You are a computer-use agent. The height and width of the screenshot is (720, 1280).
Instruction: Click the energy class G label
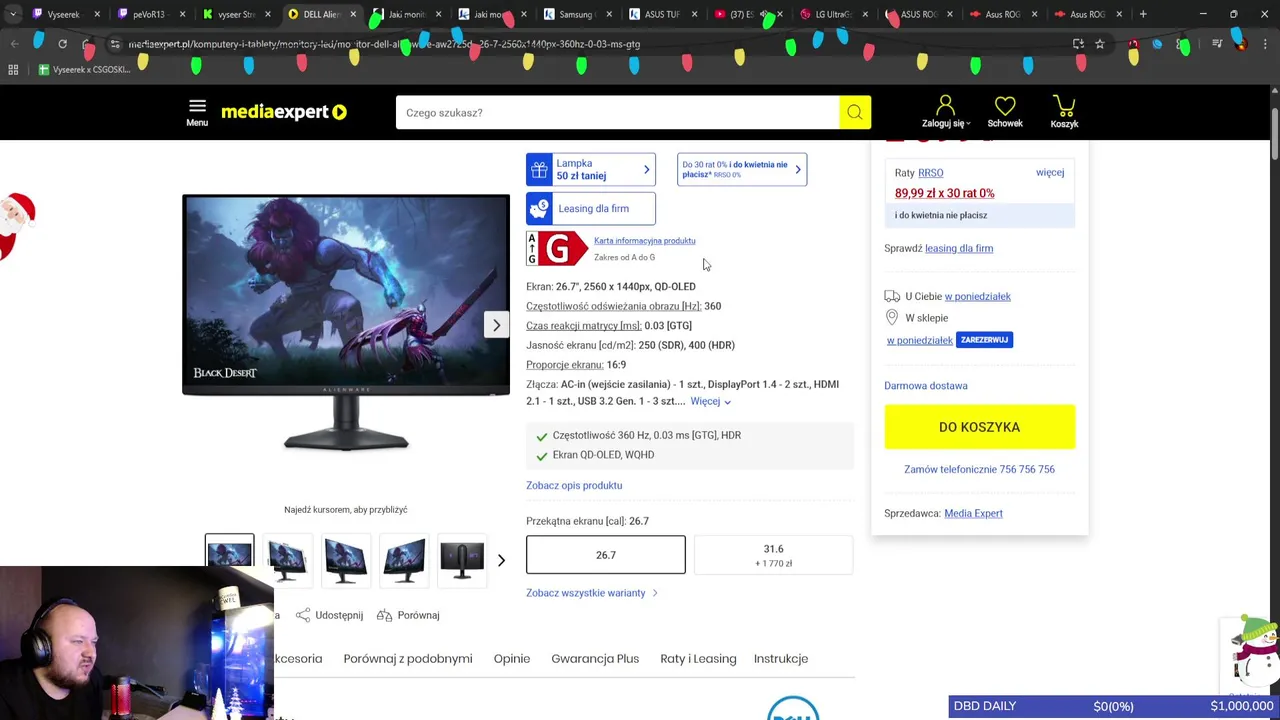[557, 249]
